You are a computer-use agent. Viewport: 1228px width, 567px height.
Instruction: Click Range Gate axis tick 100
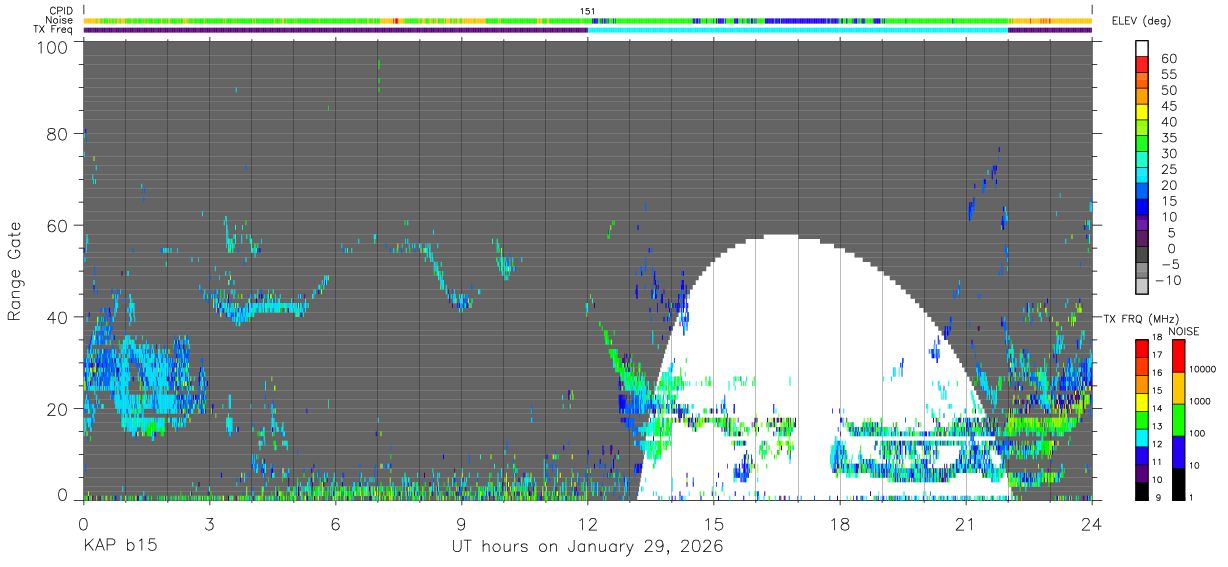click(x=53, y=46)
